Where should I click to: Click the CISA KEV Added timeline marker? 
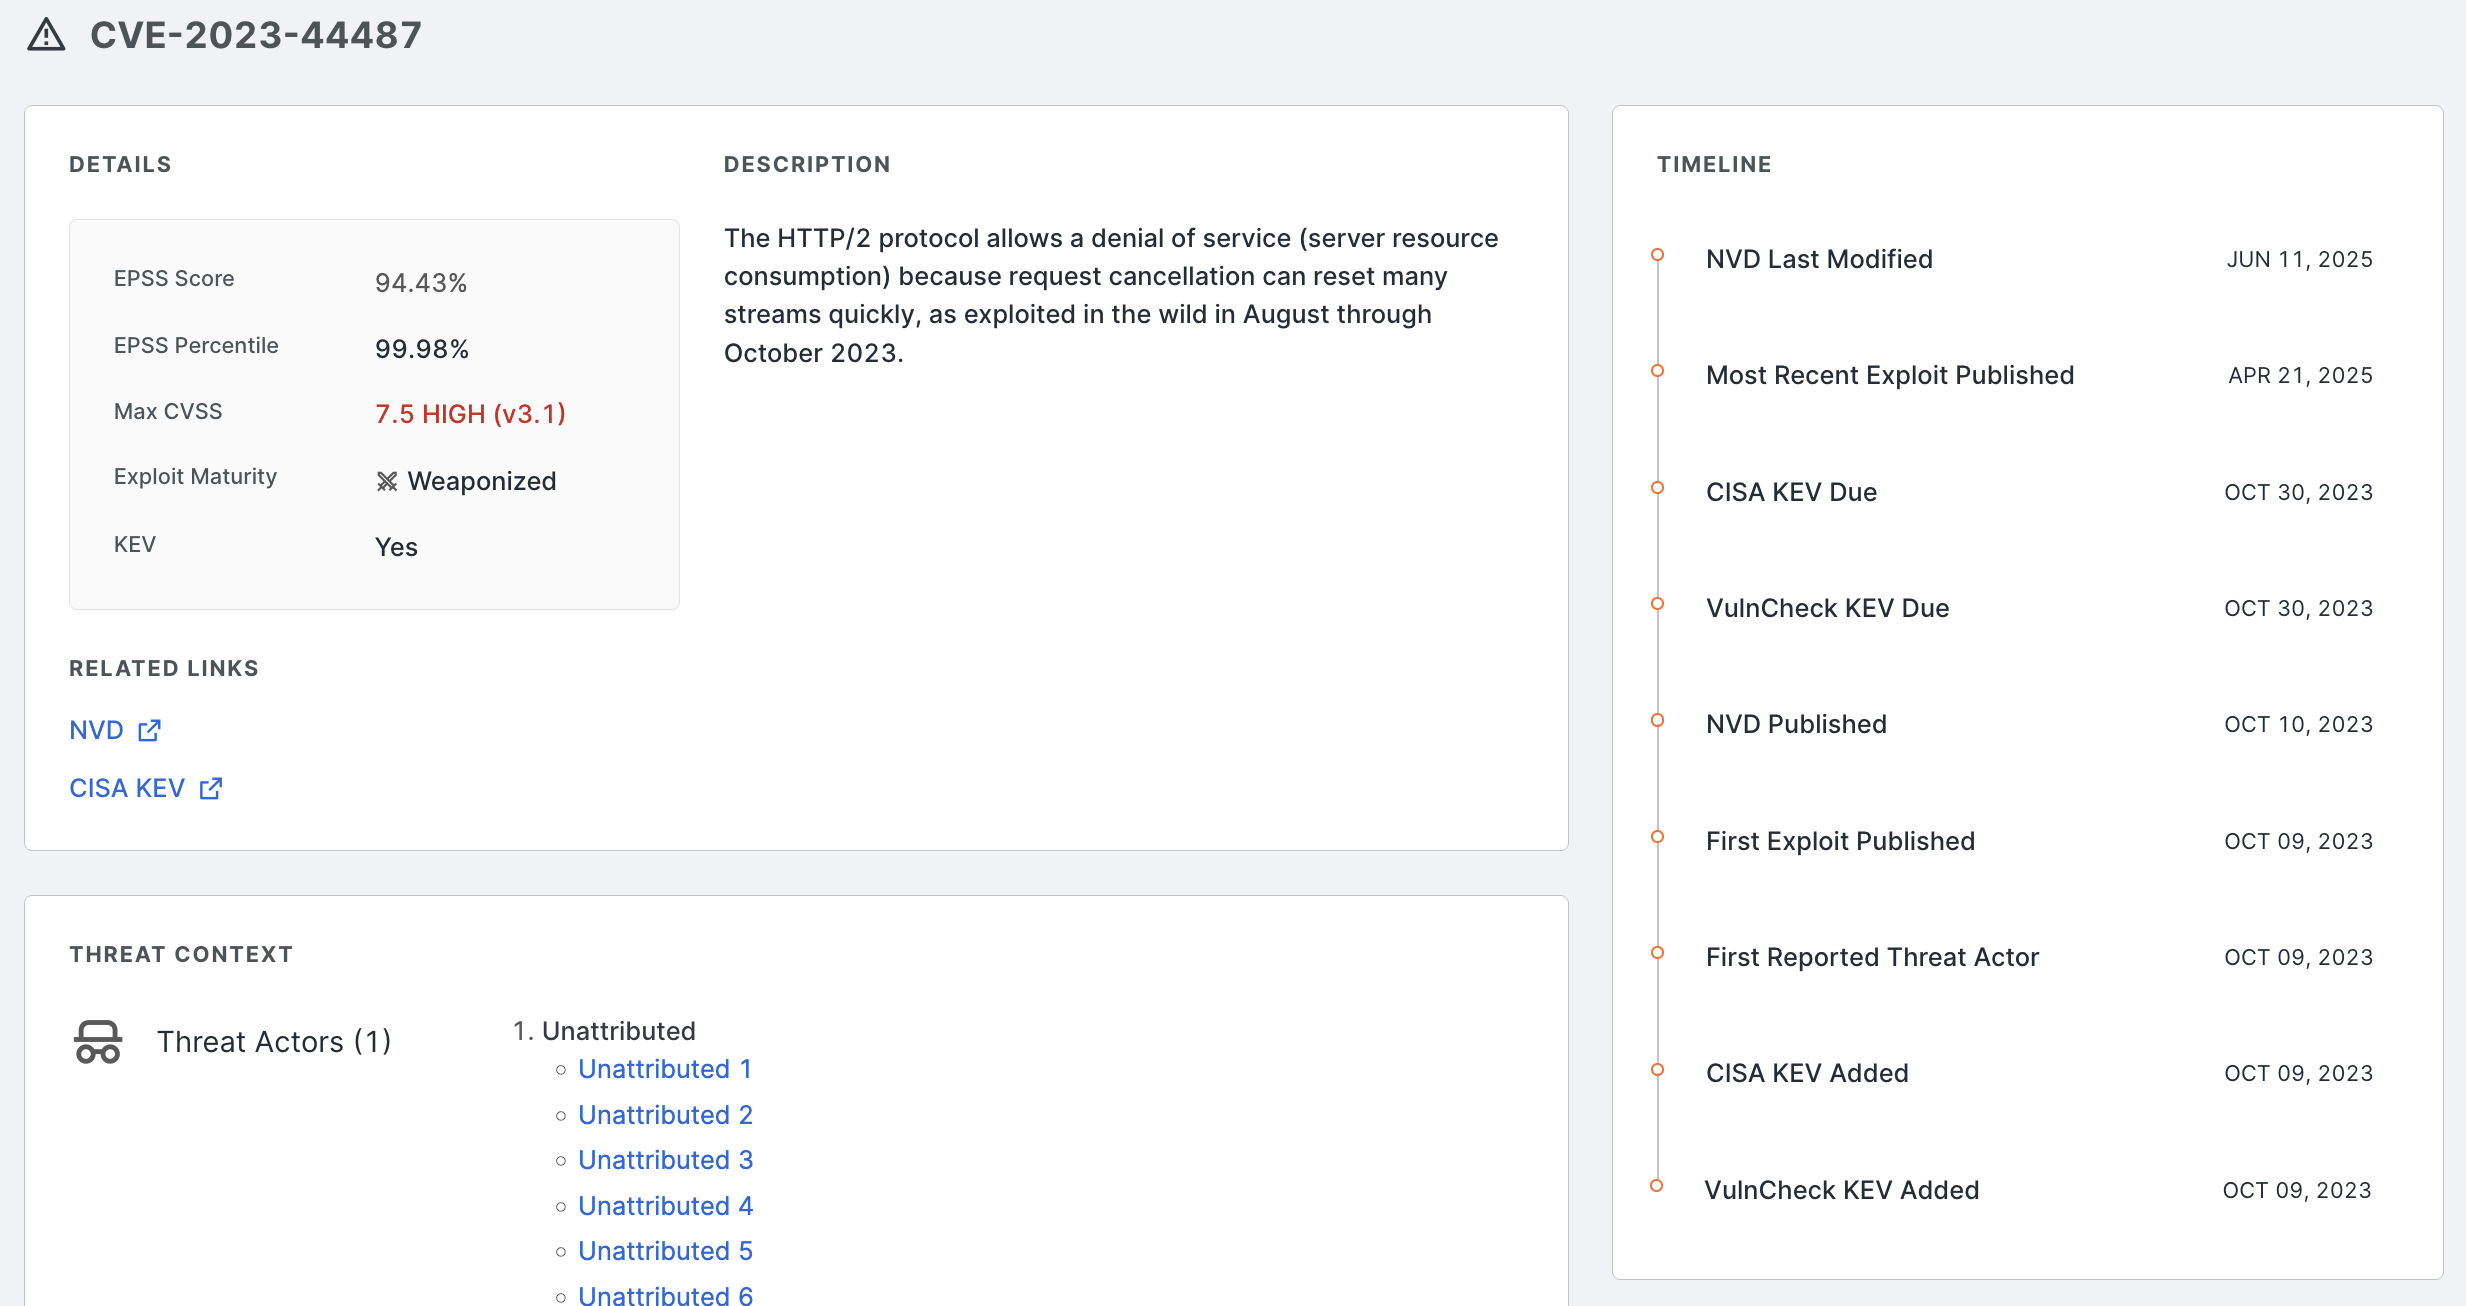(1657, 1069)
